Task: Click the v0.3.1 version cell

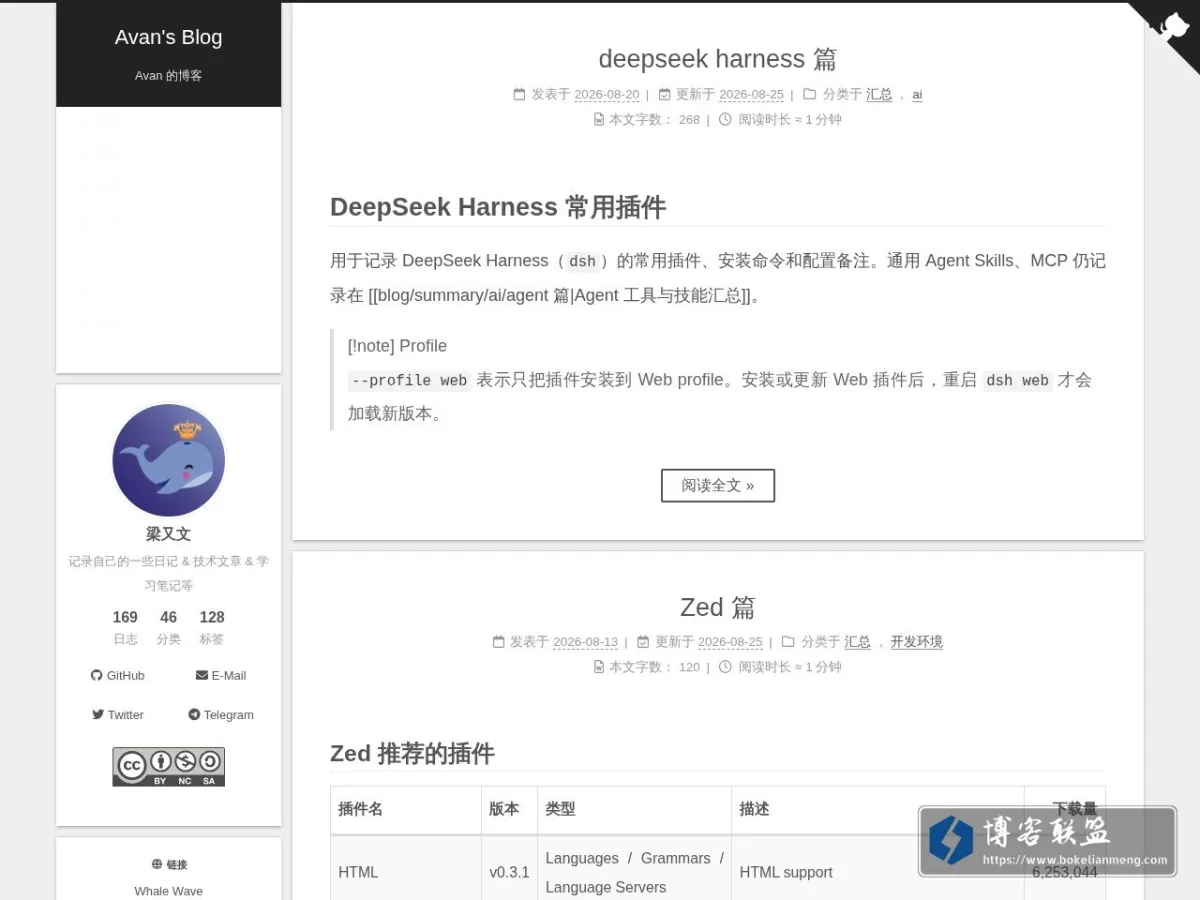Action: point(510,872)
